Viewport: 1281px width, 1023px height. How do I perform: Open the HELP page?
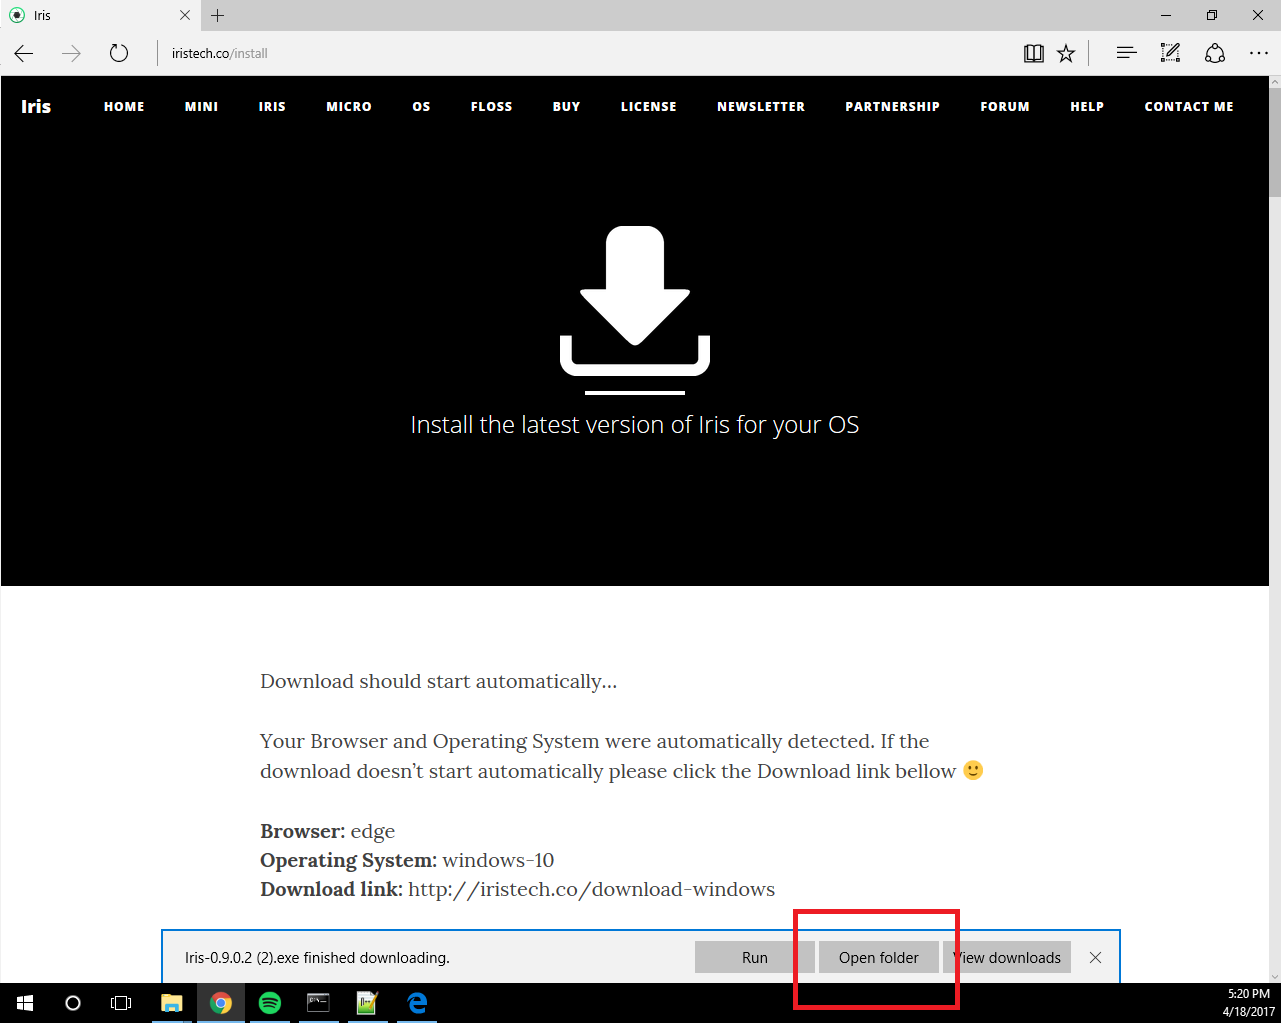1086,106
